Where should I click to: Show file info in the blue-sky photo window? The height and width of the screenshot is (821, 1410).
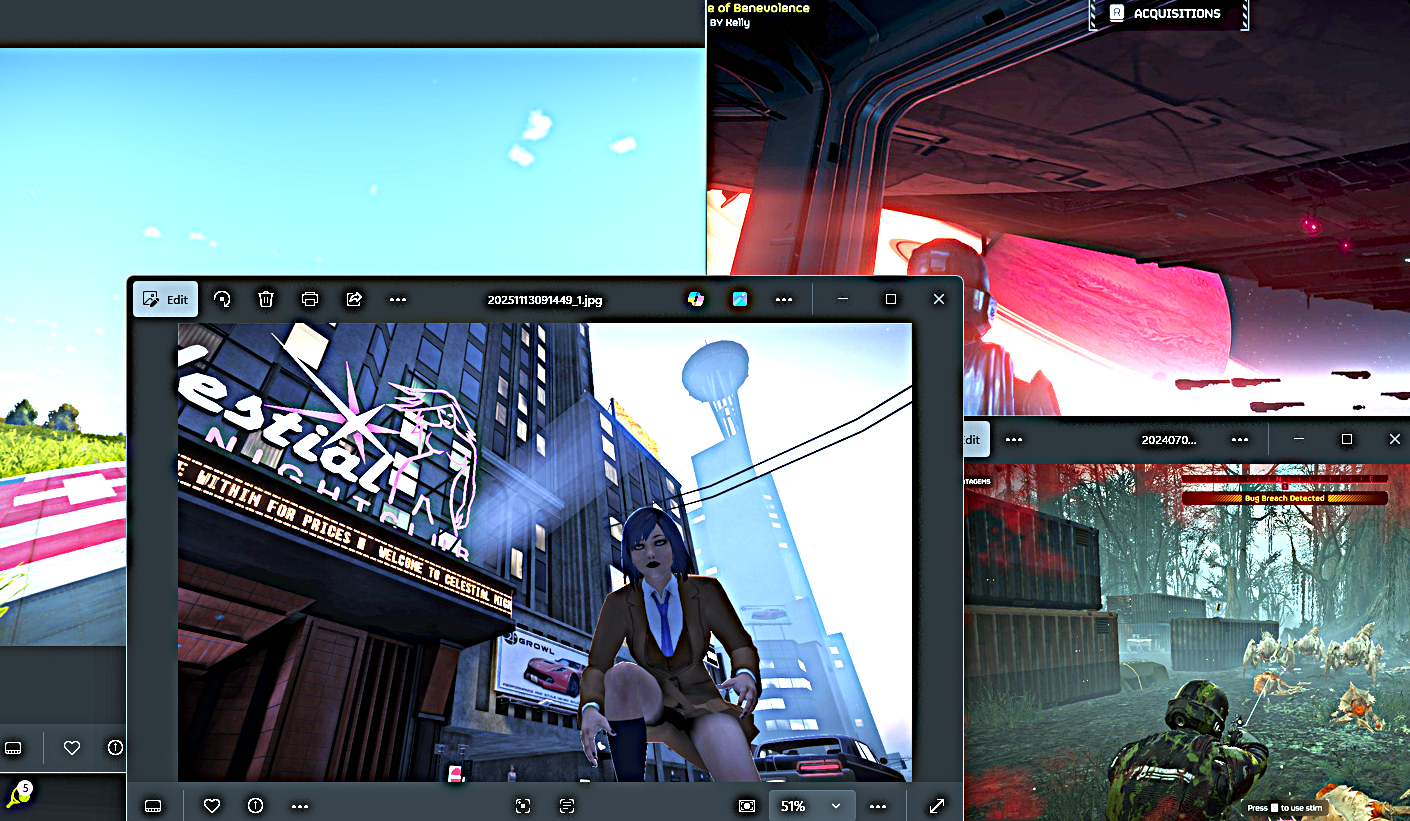[115, 747]
